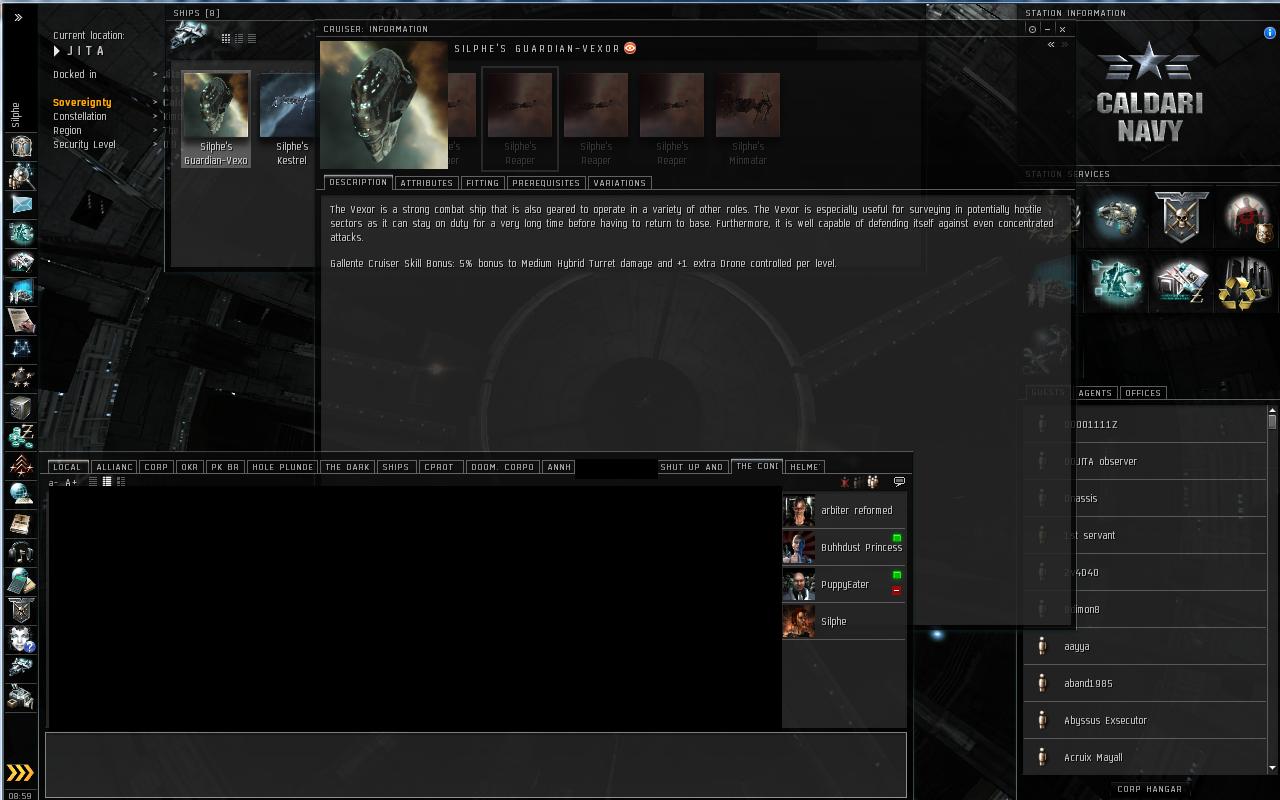Click the yellow triple chevron at sidebar bottom
The image size is (1280, 800).
pos(20,772)
